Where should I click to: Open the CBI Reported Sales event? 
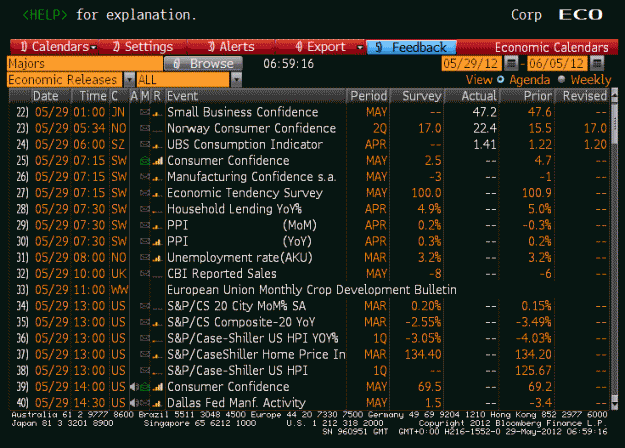click(222, 274)
